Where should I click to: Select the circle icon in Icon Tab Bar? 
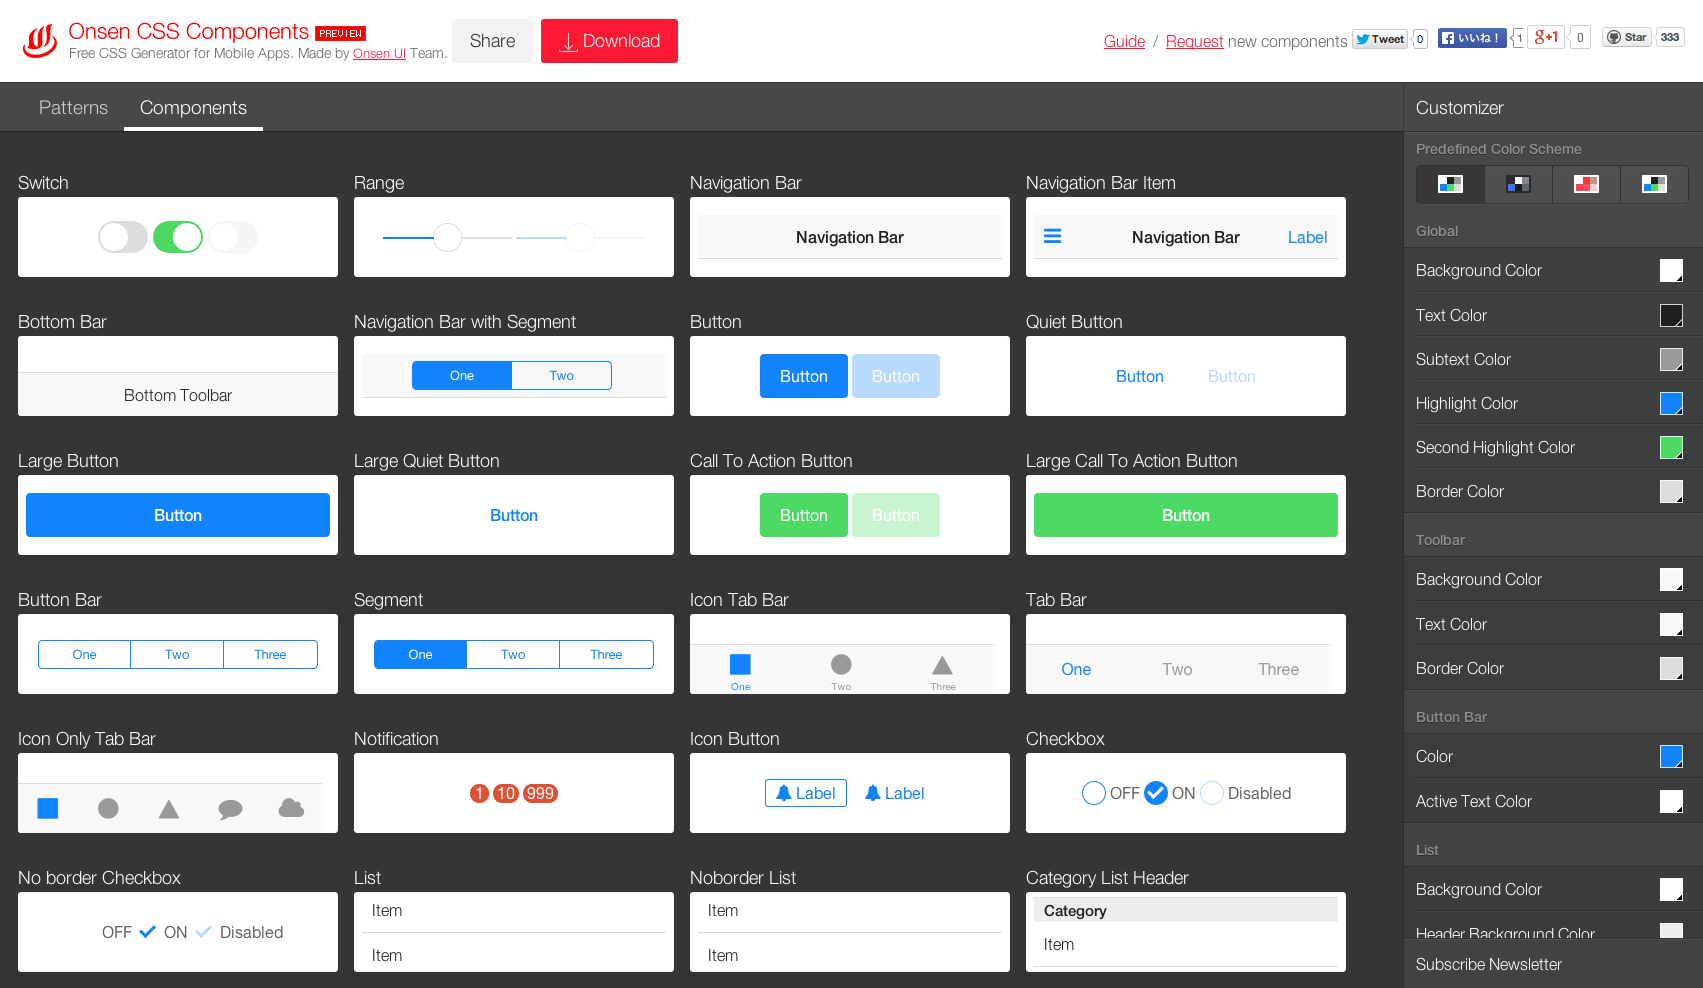pyautogui.click(x=841, y=665)
